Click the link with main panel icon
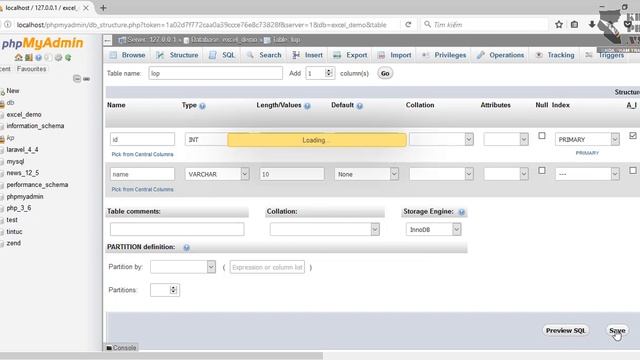 [x=87, y=79]
